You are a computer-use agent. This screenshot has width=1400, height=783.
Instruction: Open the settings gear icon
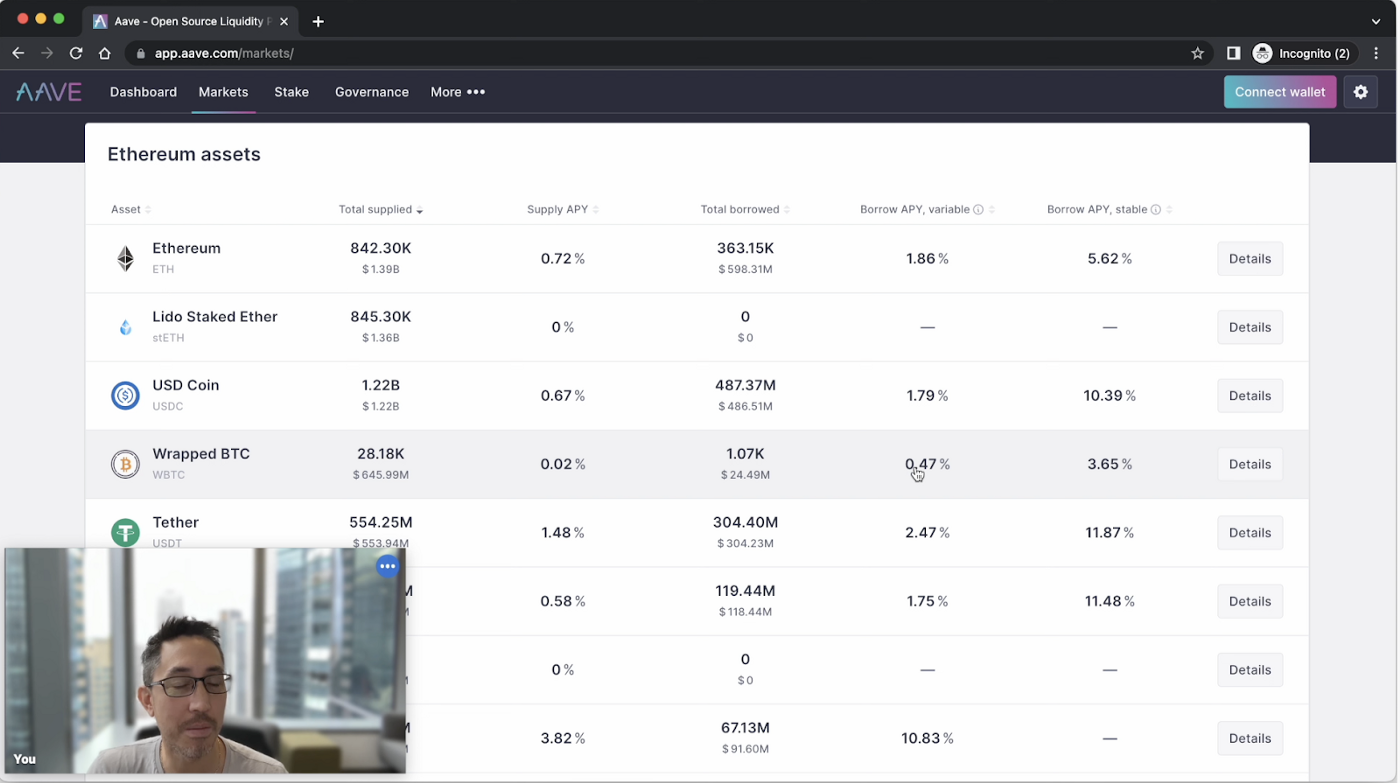click(1360, 92)
